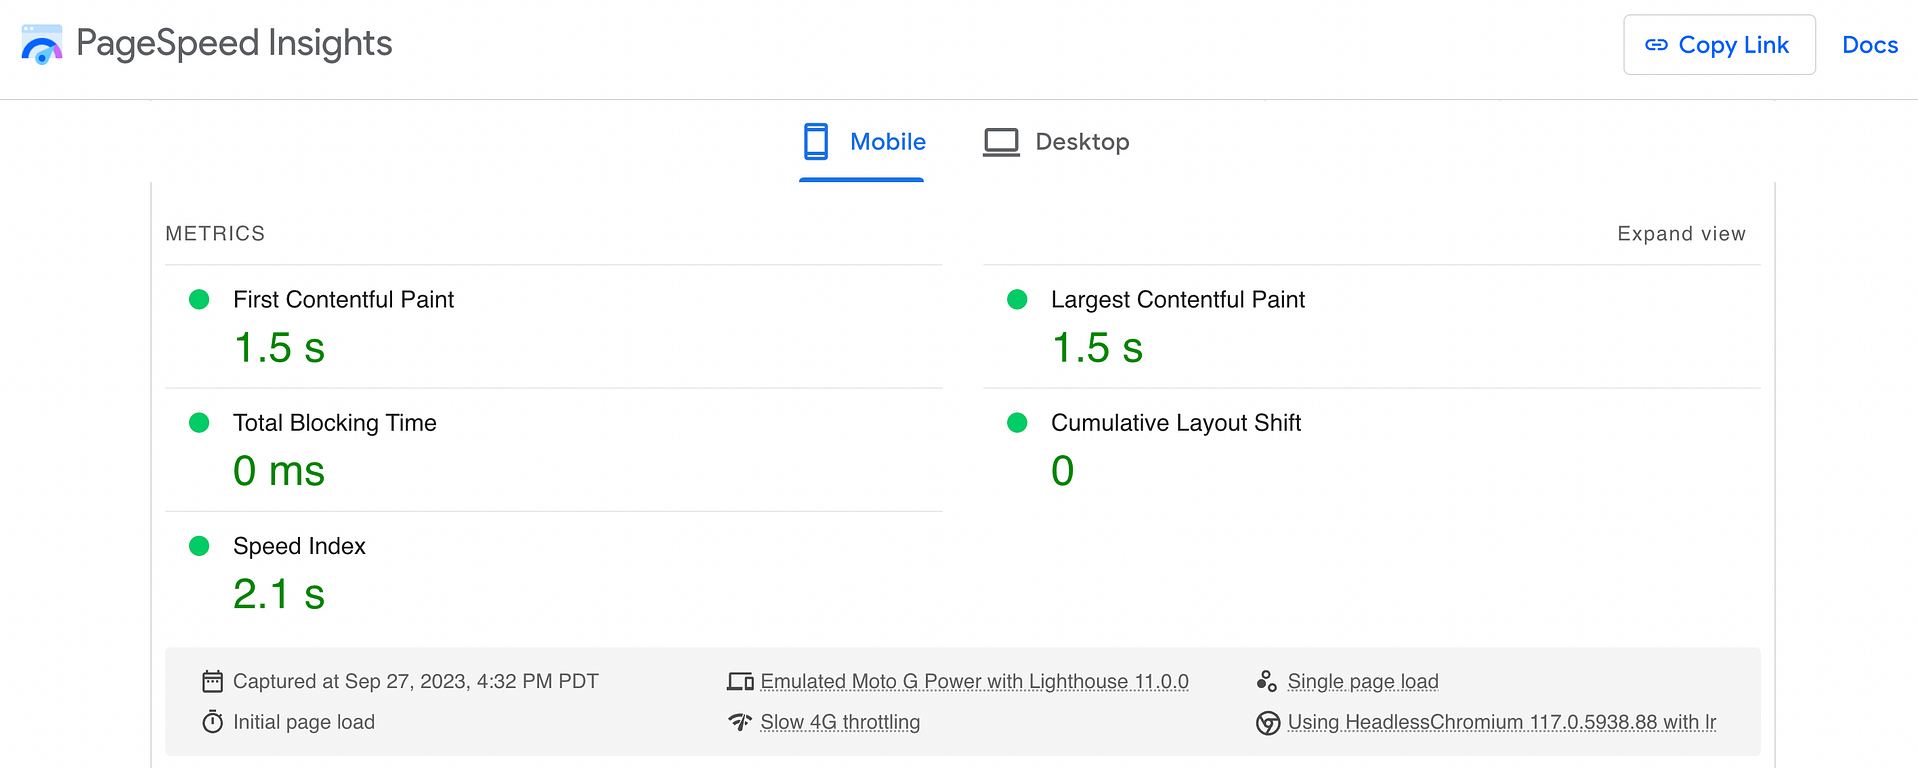
Task: Click the Using HeadlessChromium version link
Action: 1501,722
